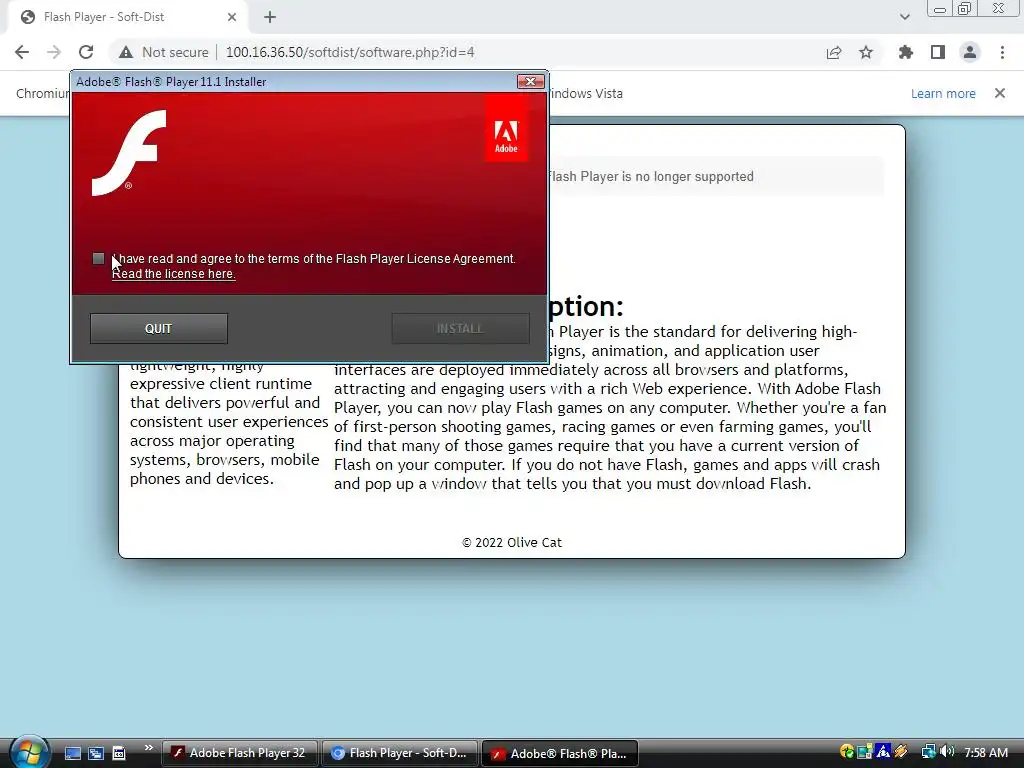Go back with the browser back arrow
Screen dimensions: 1024x768
click(22, 52)
